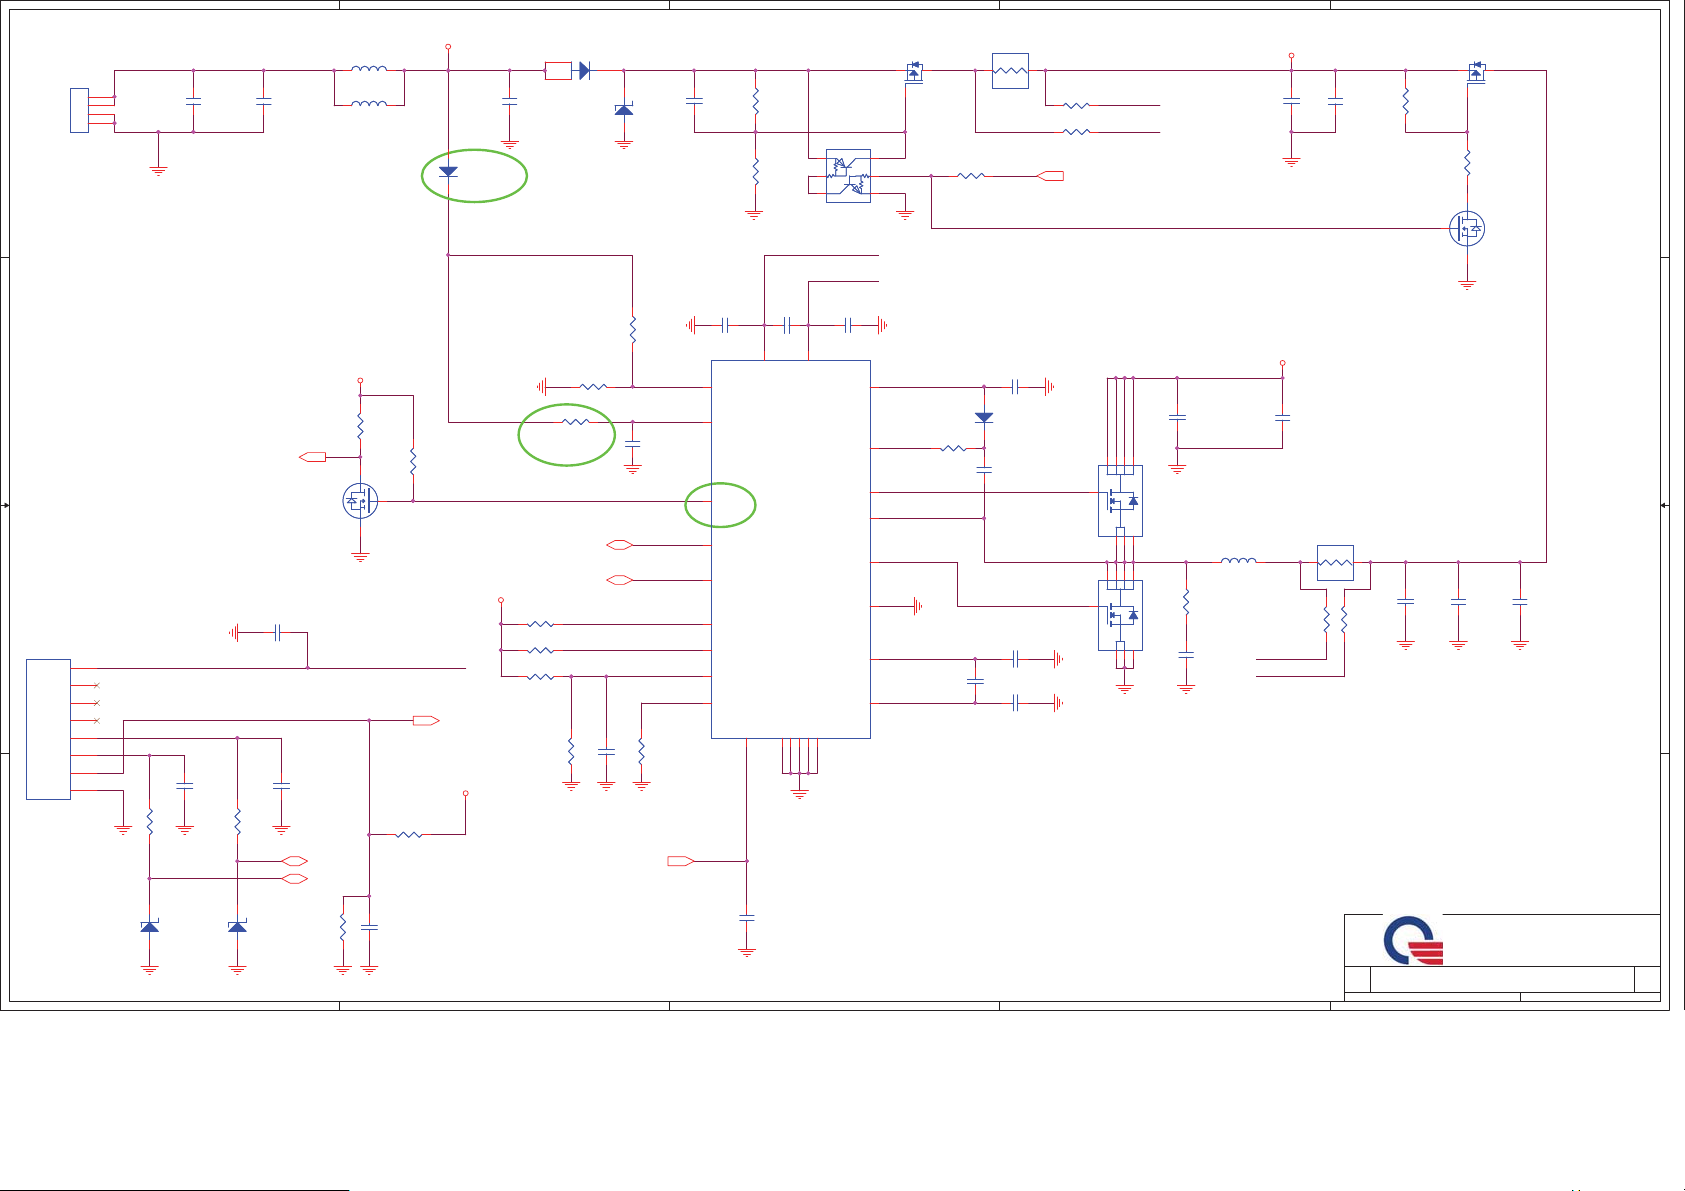The width and height of the screenshot is (1685, 1191).
Task: Click the off-page port below the IC
Action: pyautogui.click(x=681, y=861)
